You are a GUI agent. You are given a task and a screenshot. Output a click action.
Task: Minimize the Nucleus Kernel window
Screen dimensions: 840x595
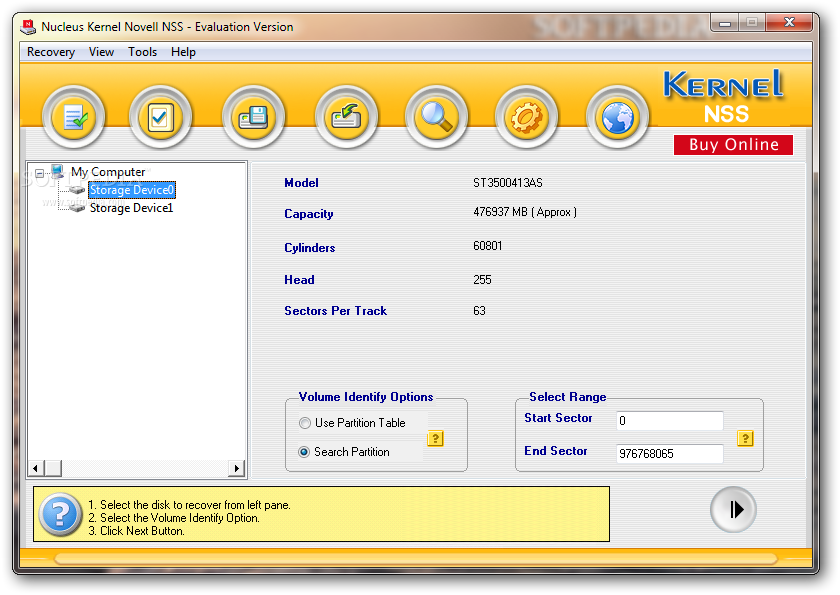(x=725, y=22)
